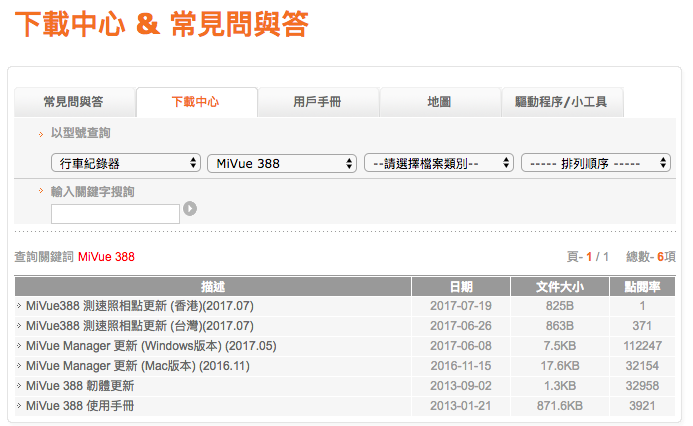This screenshot has height=426, width=693.
Task: Open MiVue Manager 更新 (Windows版本) link
Action: click(x=151, y=346)
